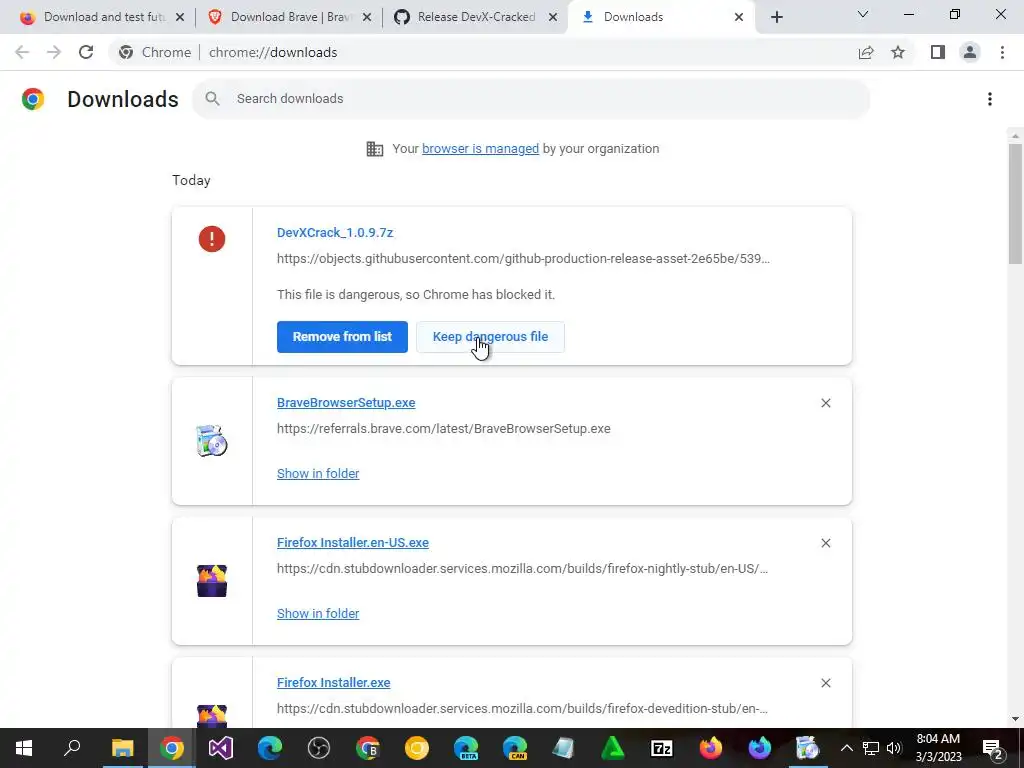Open Edge Beta from taskbar

[x=466, y=748]
